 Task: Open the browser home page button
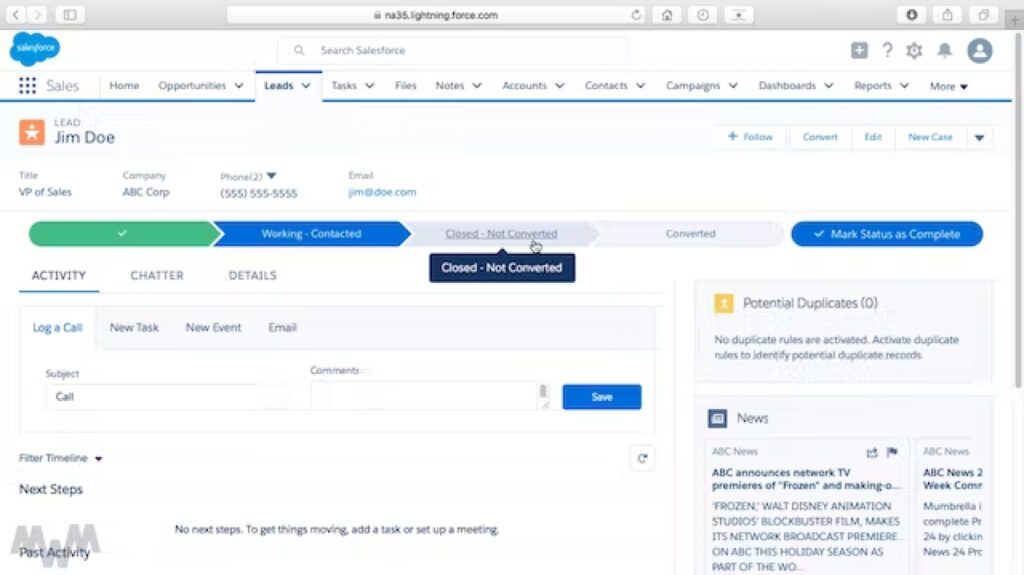coord(667,15)
